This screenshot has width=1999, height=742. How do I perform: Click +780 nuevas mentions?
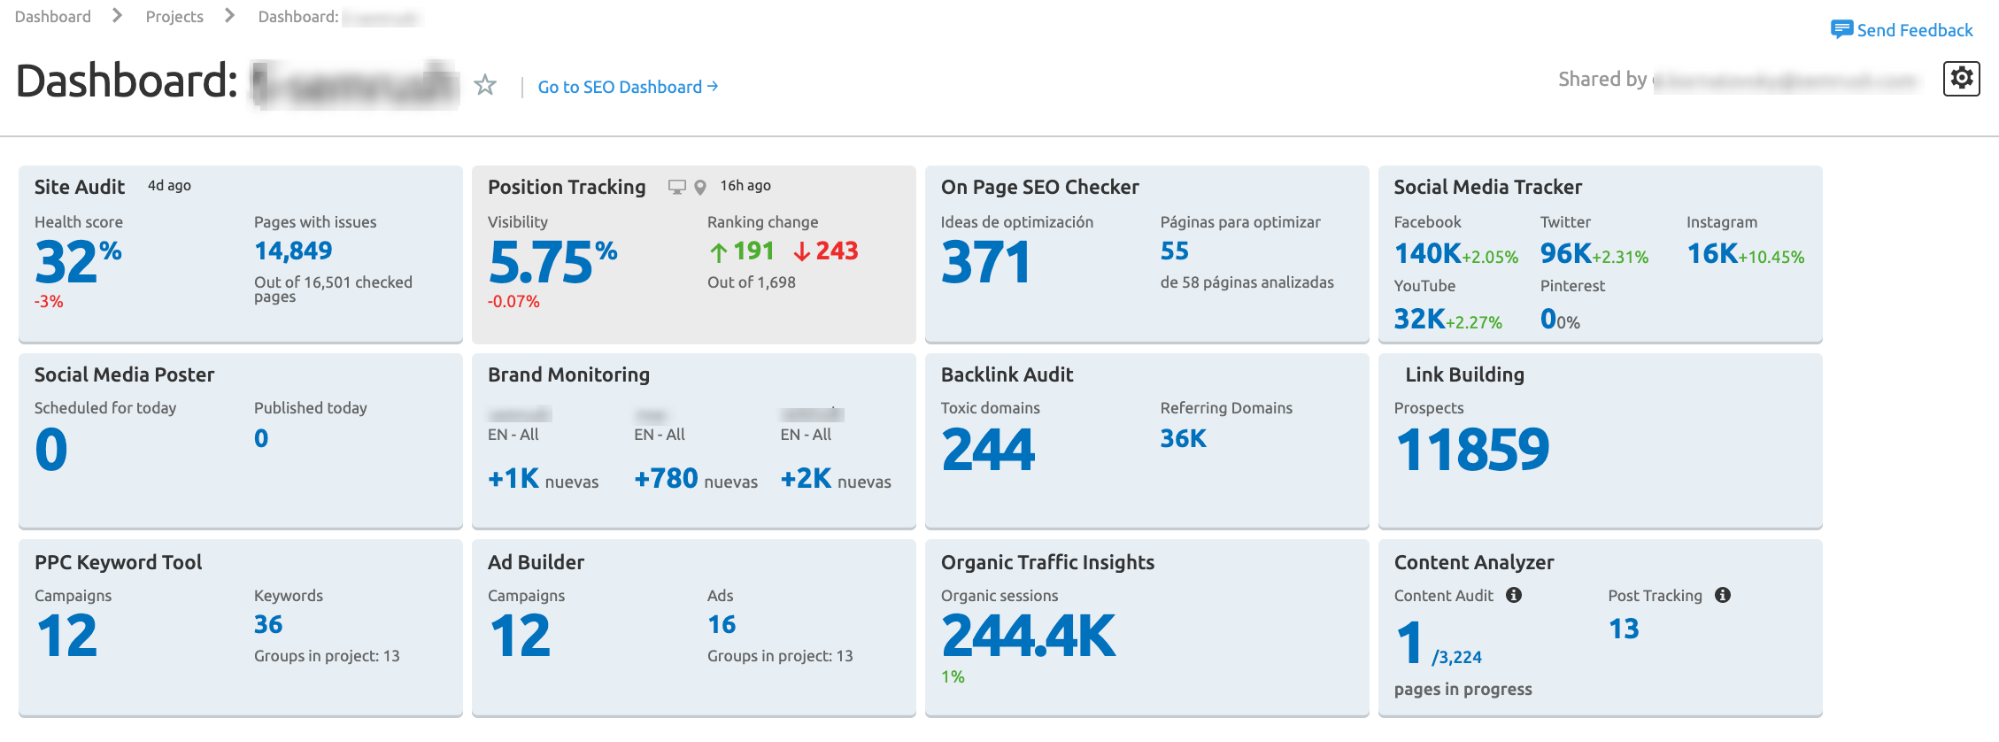point(696,479)
